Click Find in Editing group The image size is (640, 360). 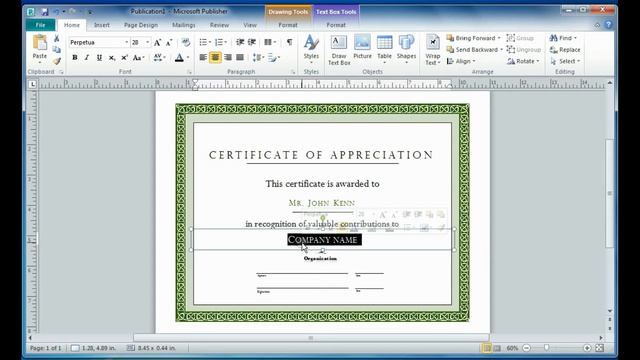tap(563, 38)
